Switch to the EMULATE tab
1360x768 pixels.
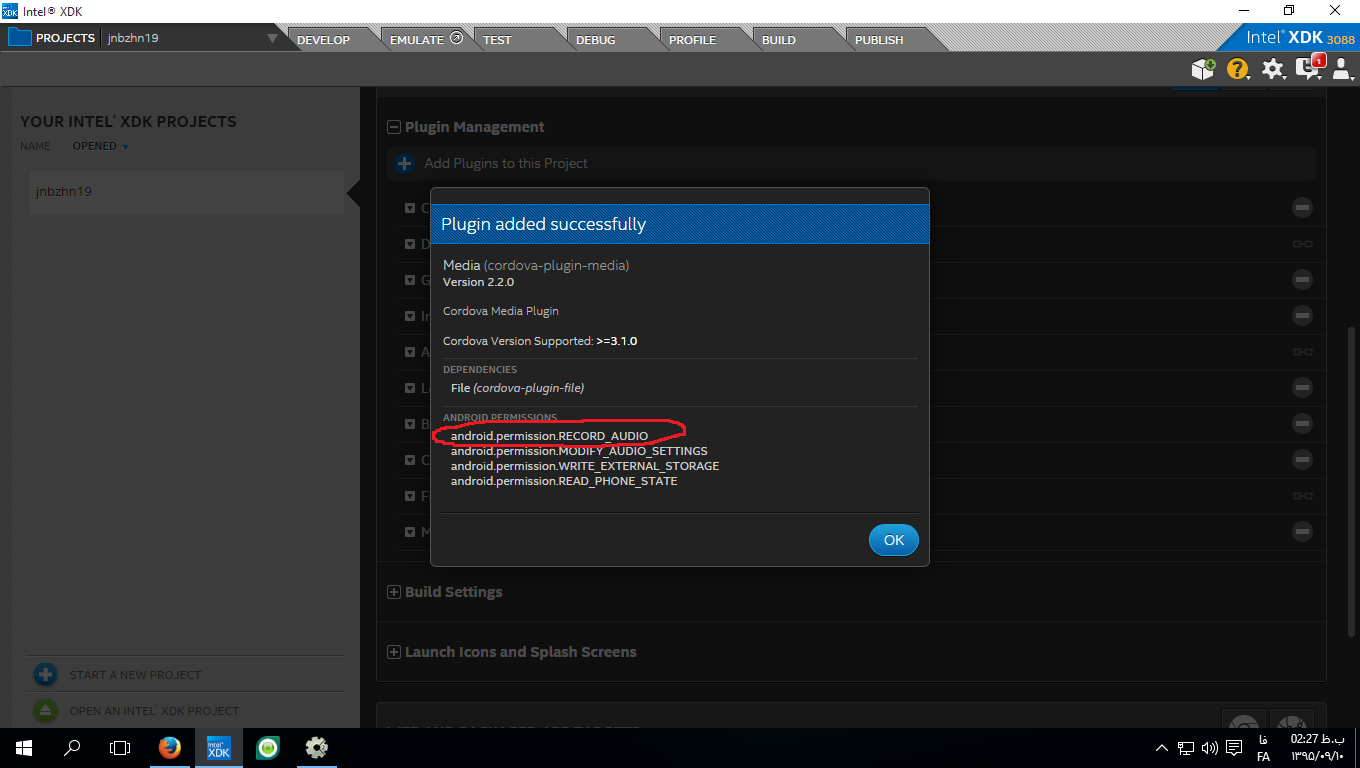click(426, 40)
